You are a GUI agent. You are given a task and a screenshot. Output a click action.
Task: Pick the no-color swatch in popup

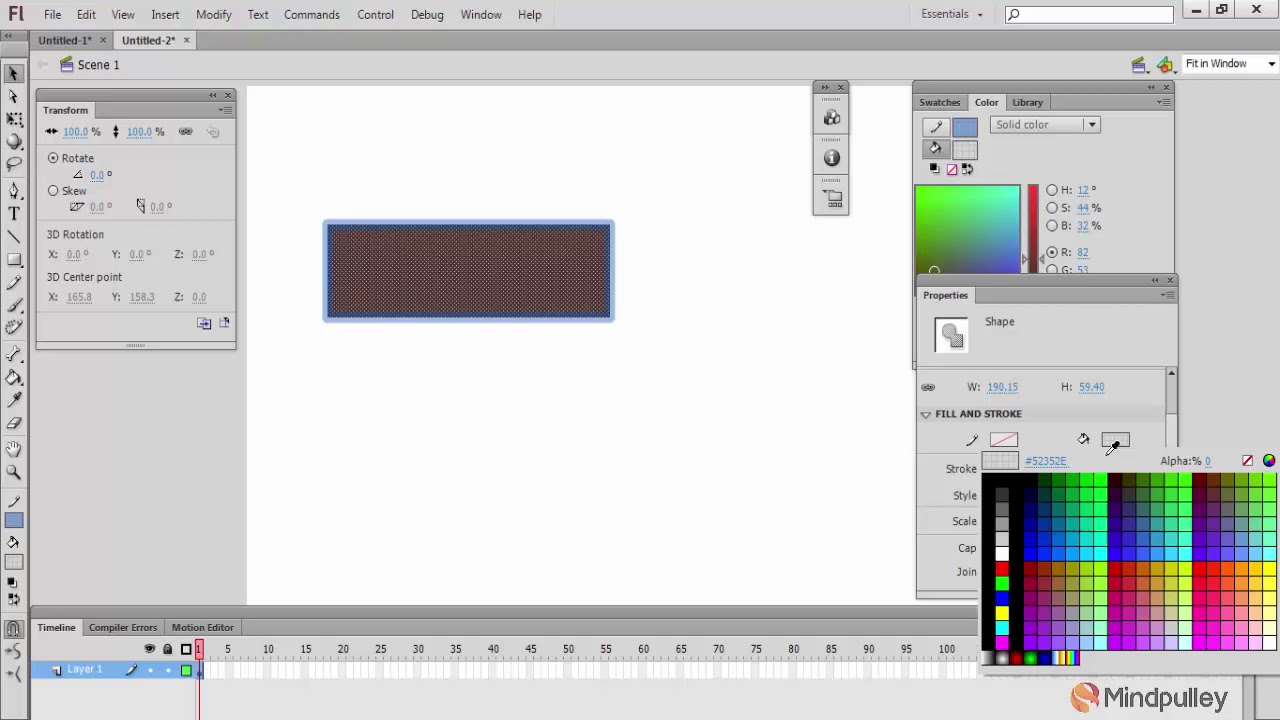tap(1247, 461)
